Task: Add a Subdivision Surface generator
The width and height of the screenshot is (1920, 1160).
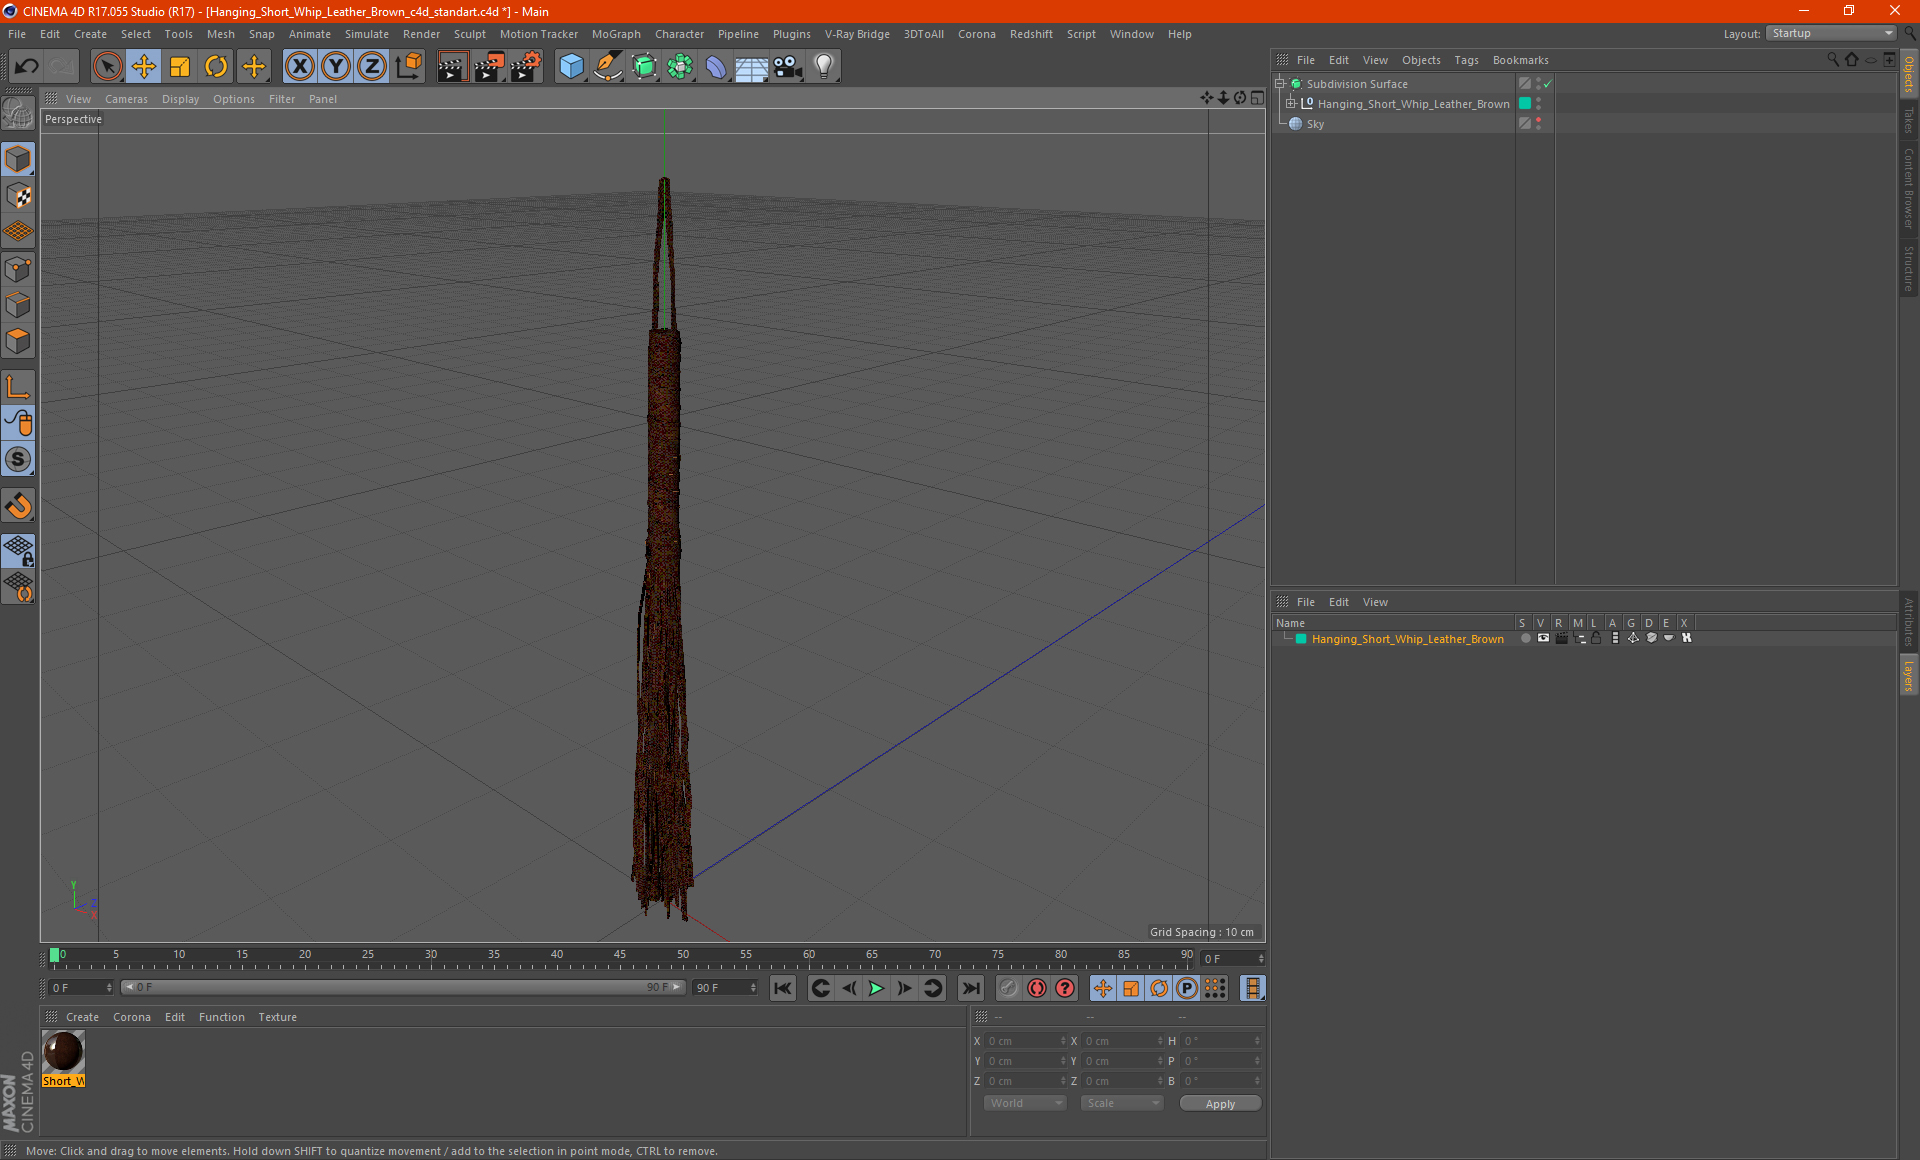Action: pos(644,66)
